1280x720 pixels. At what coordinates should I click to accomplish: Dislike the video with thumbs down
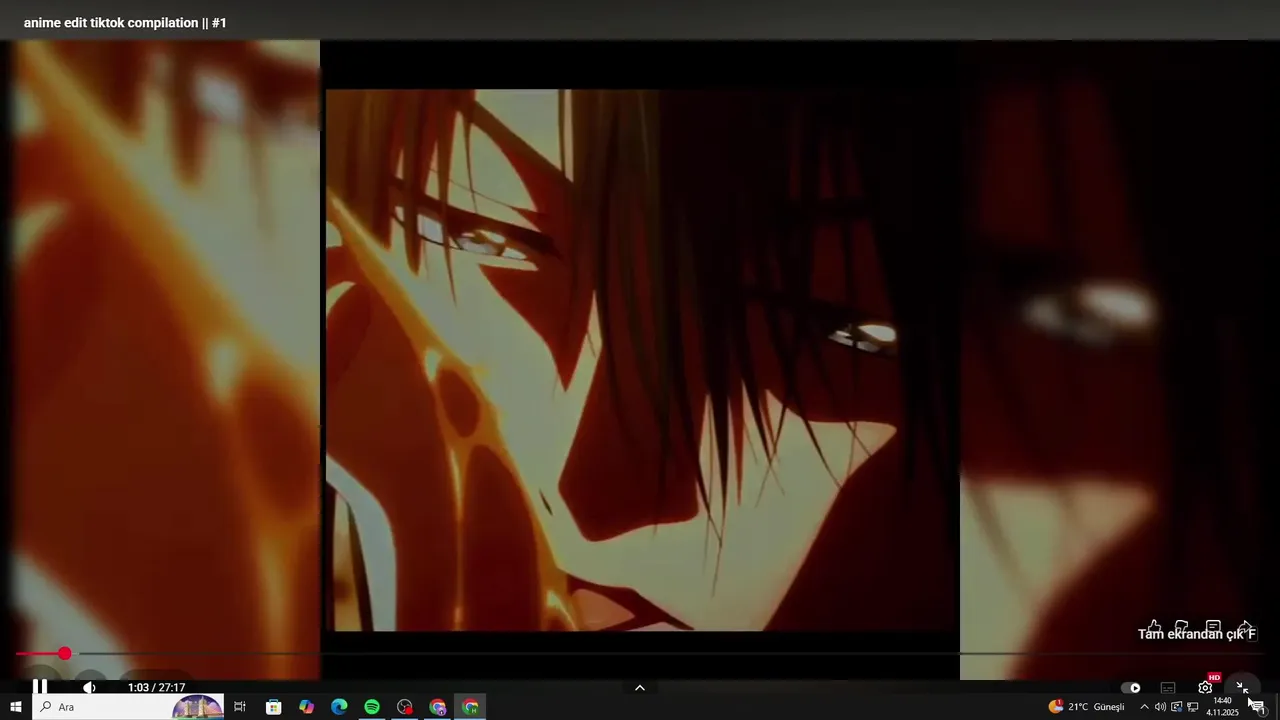(1182, 628)
